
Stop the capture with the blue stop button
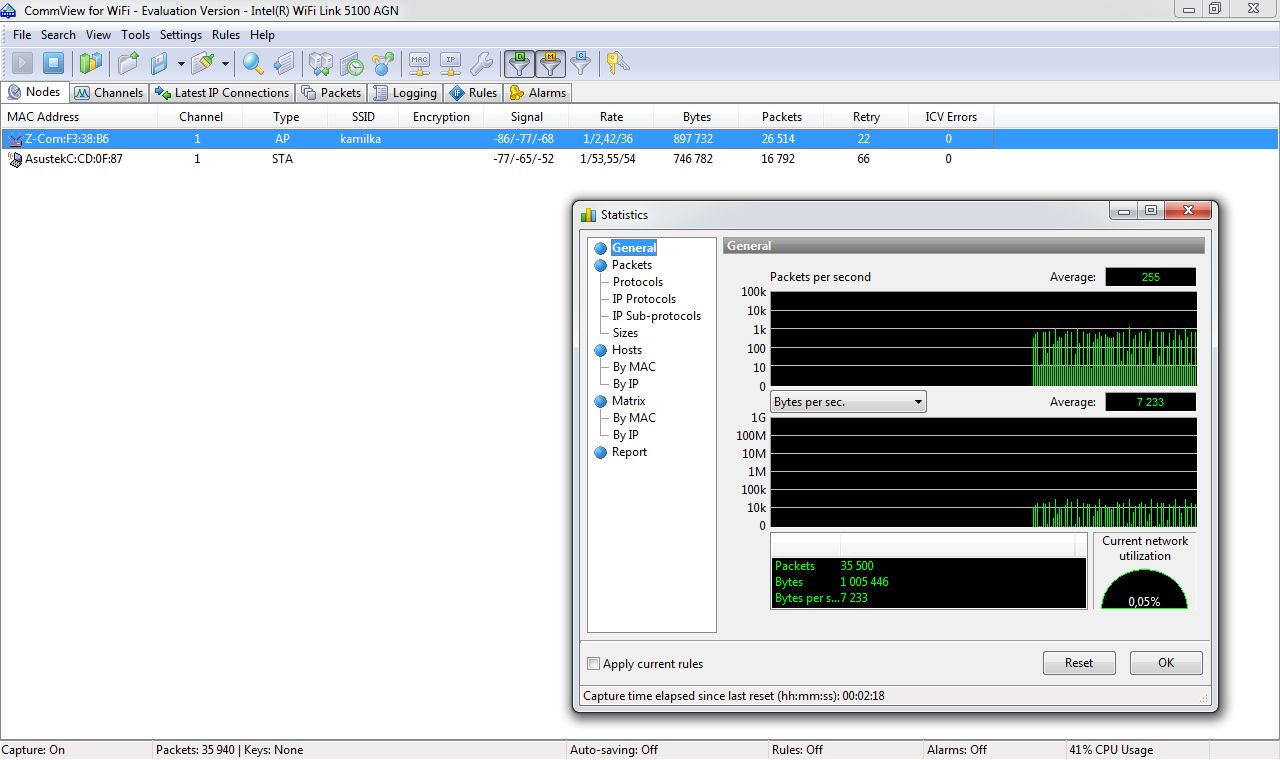[54, 64]
